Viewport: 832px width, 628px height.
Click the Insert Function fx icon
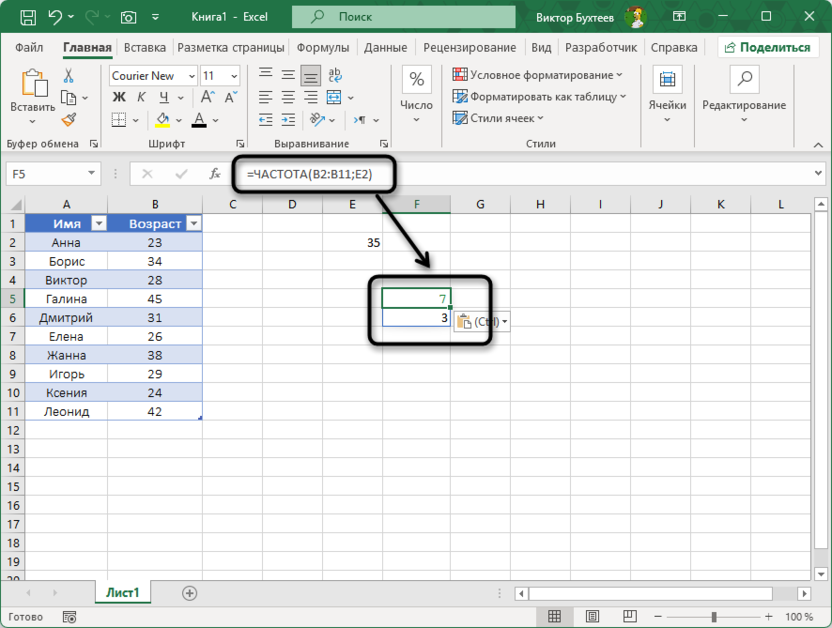point(214,173)
